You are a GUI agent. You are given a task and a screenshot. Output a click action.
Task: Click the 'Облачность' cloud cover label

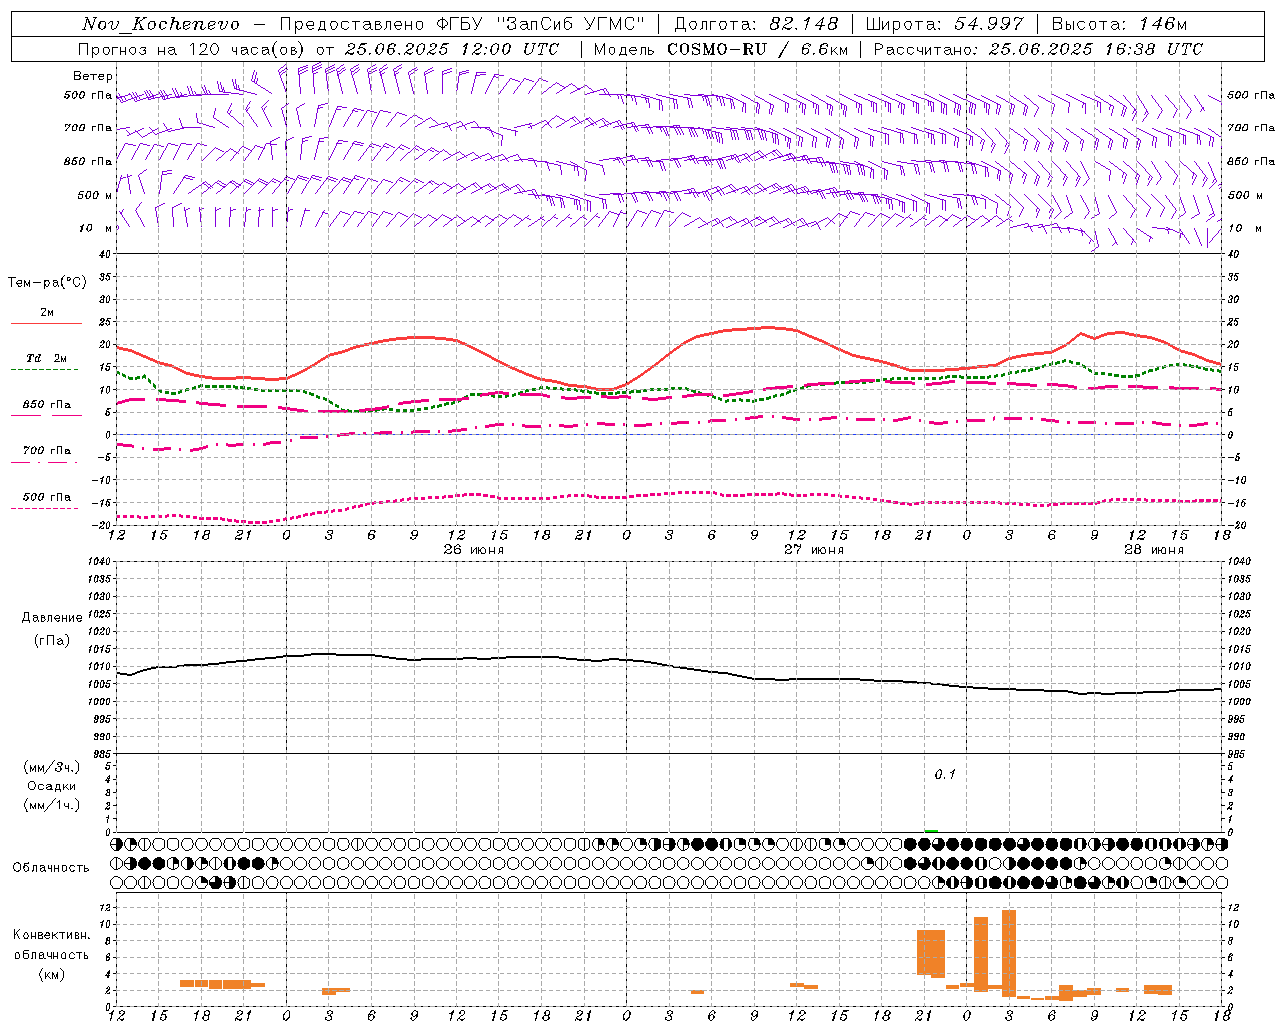pos(51,868)
